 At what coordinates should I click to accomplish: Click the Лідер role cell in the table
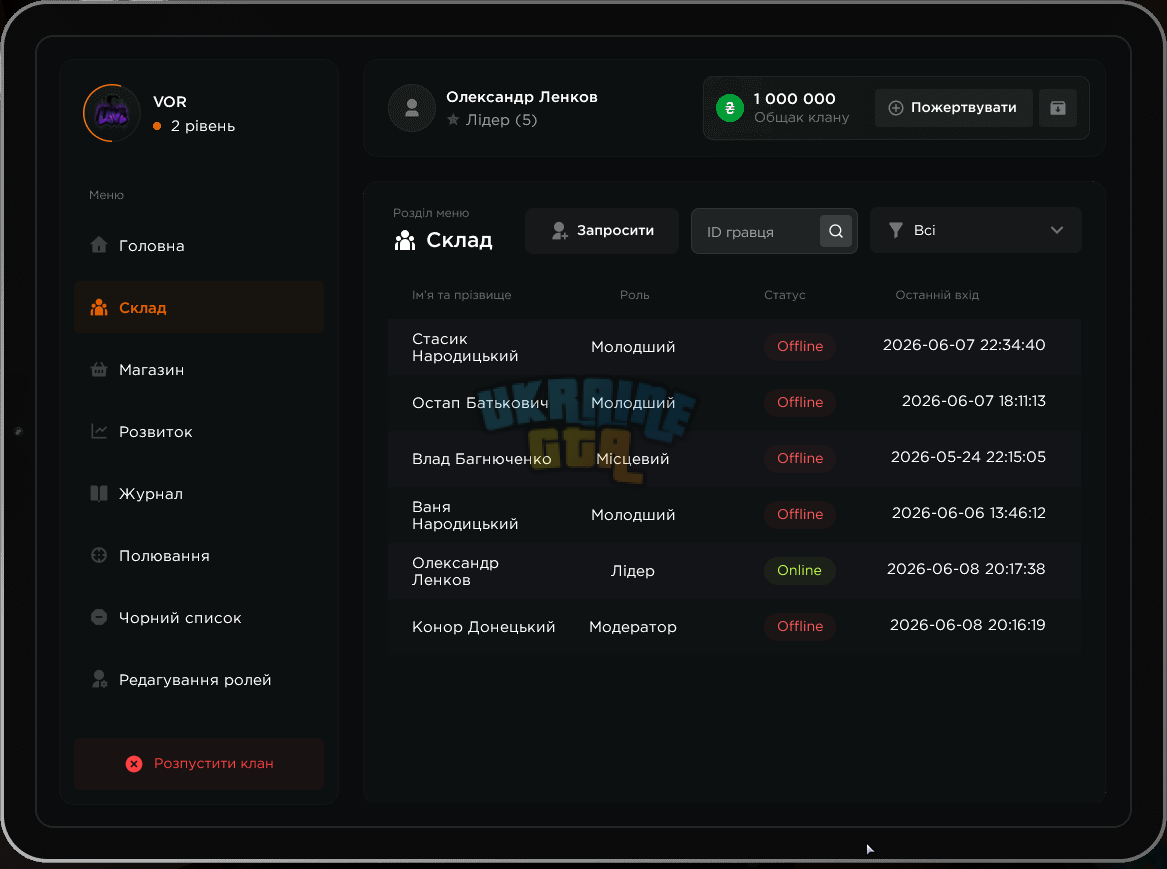[633, 571]
